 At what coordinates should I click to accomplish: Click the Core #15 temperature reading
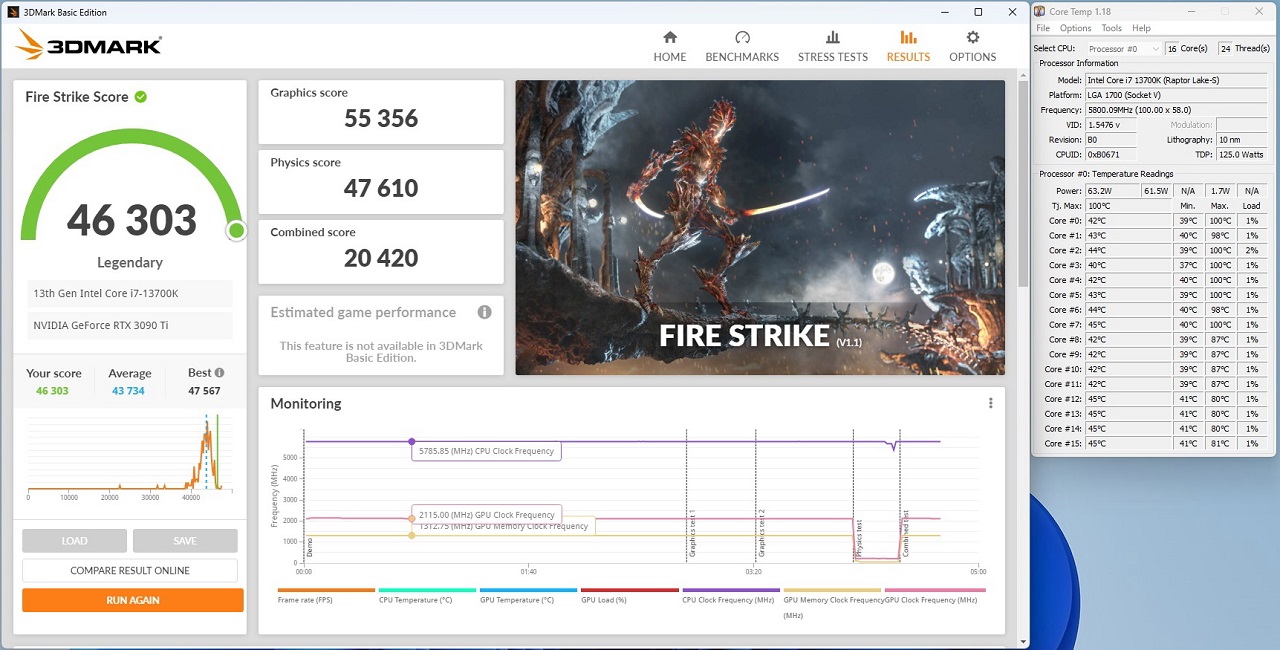point(1127,444)
